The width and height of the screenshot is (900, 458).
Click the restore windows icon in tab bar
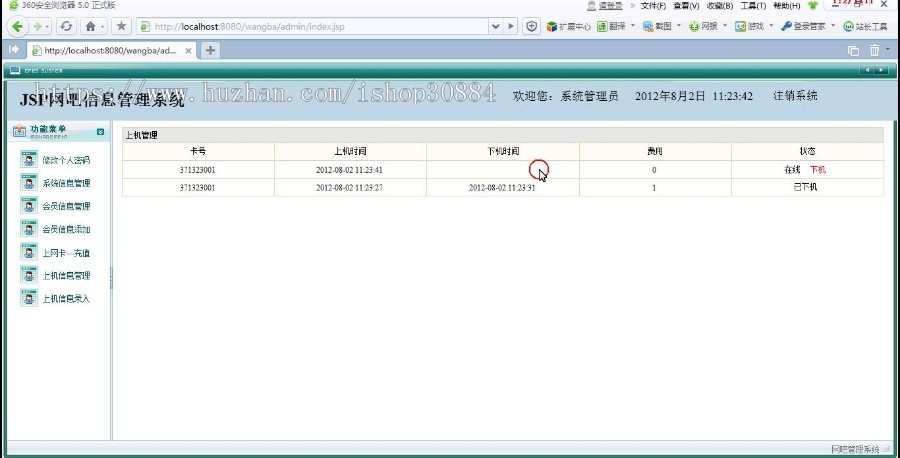854,51
